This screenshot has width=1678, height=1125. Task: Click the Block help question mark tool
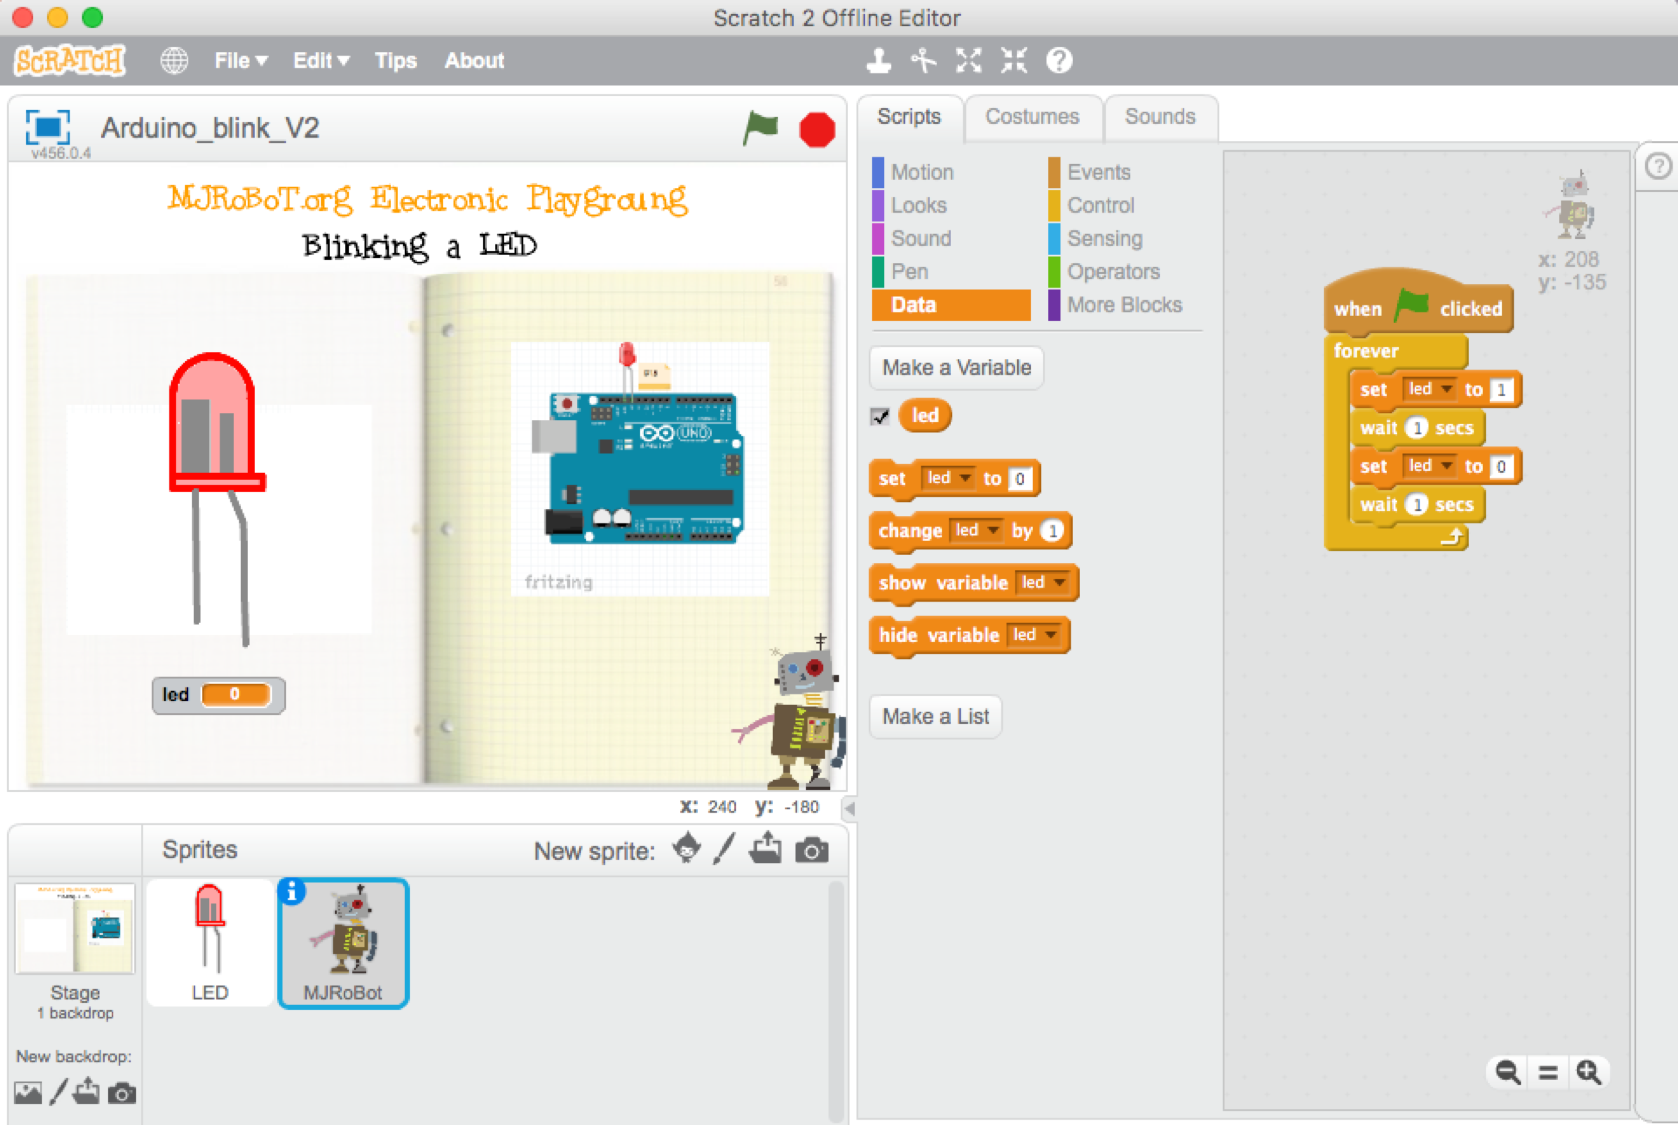tap(1059, 61)
